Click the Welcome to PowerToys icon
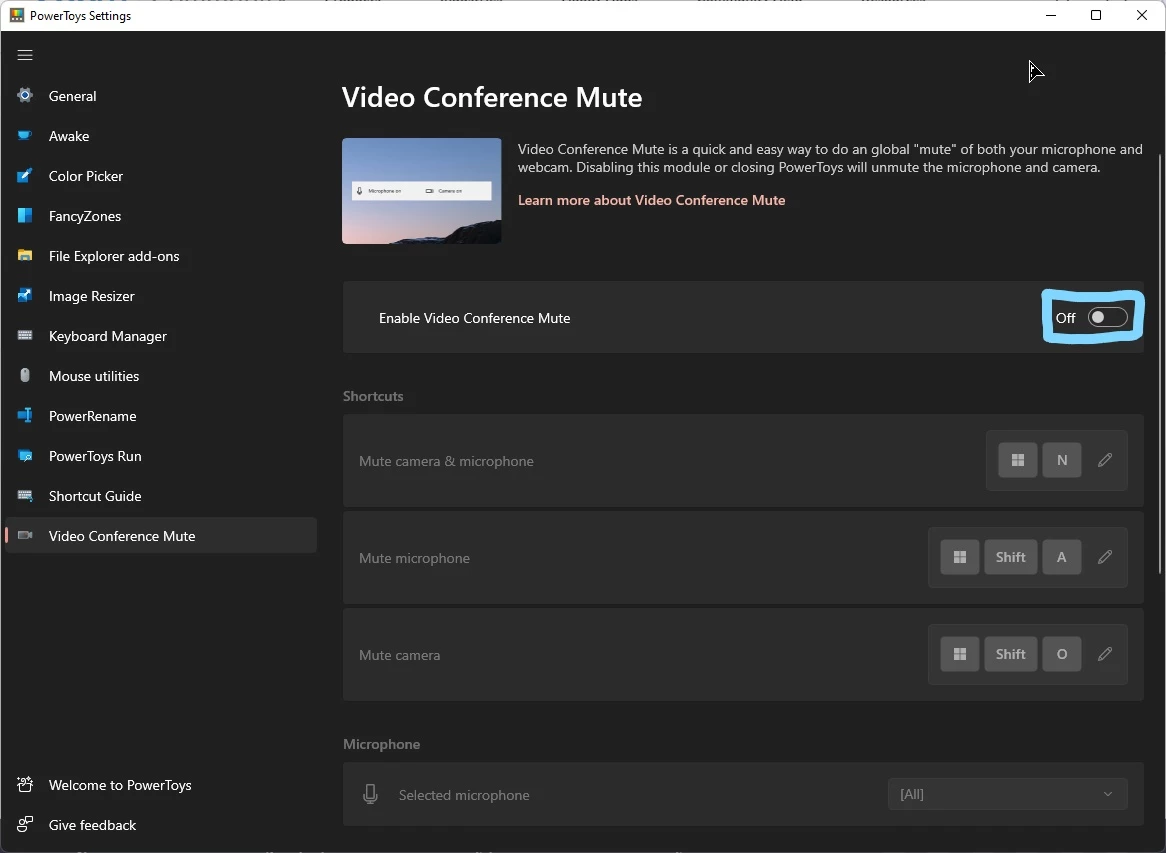 [25, 785]
